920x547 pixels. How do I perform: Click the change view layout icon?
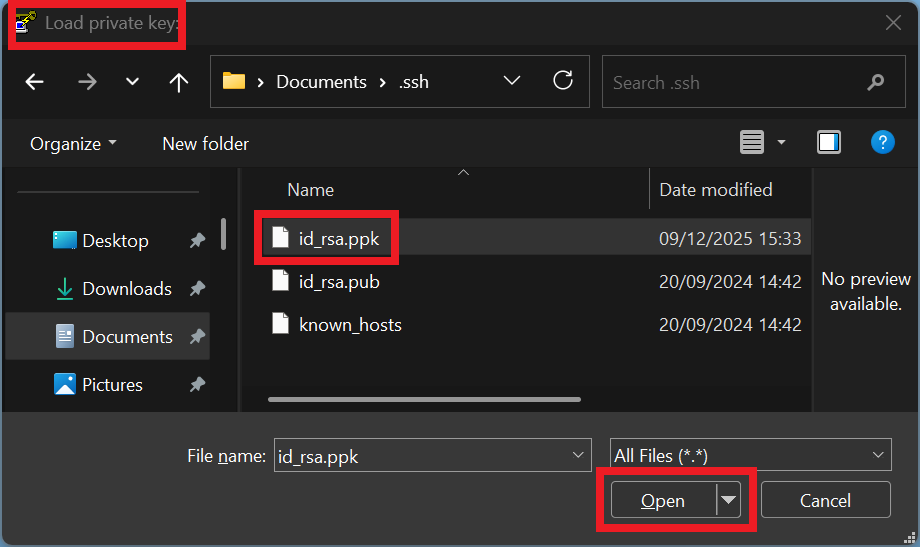coord(752,143)
